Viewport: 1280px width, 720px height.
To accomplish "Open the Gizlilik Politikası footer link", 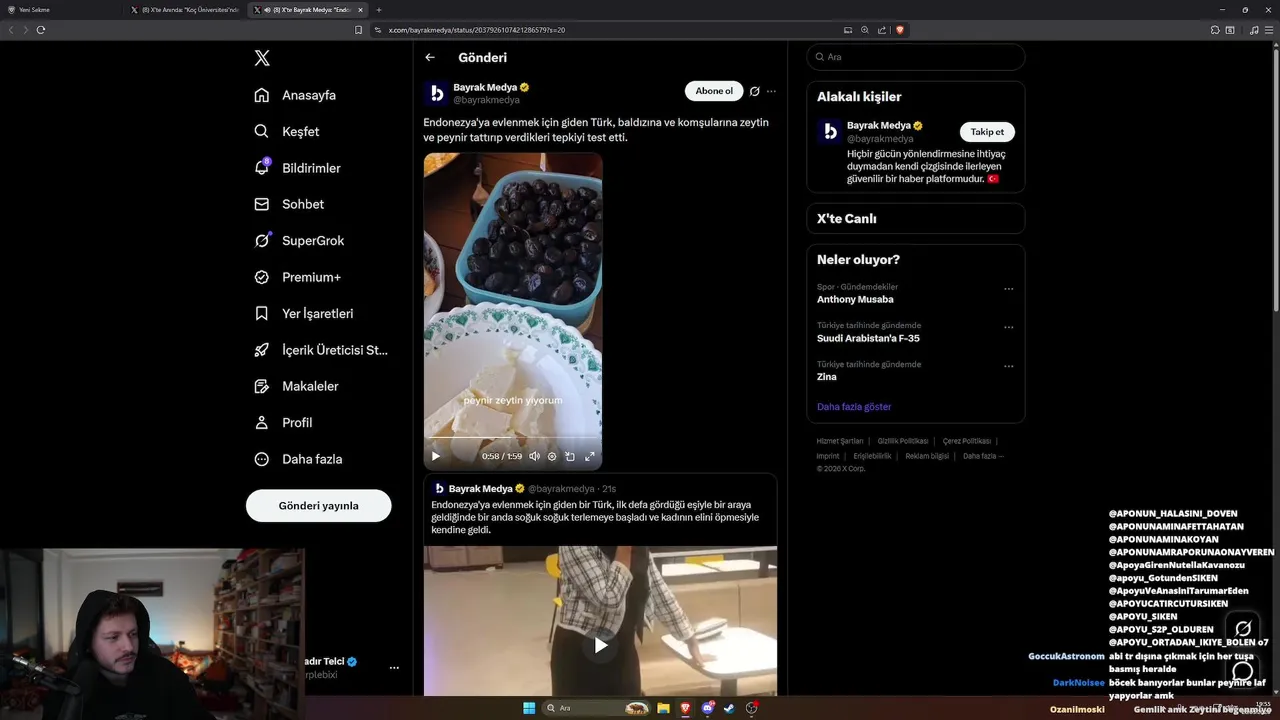I will coord(903,441).
